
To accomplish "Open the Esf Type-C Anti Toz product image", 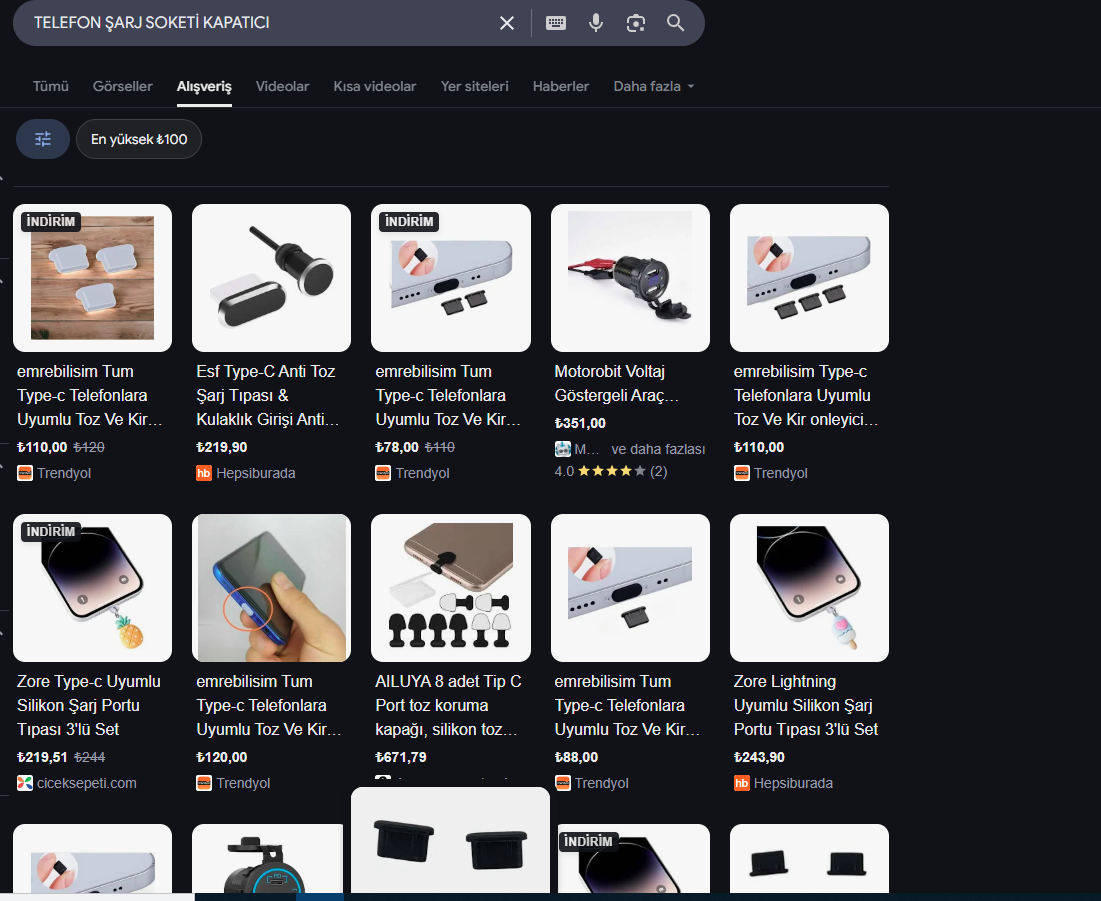I will tap(272, 278).
